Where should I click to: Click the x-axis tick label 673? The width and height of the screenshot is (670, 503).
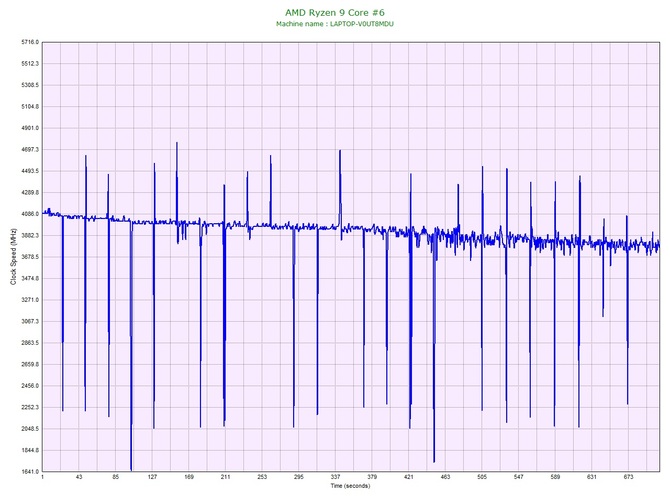pos(628,477)
